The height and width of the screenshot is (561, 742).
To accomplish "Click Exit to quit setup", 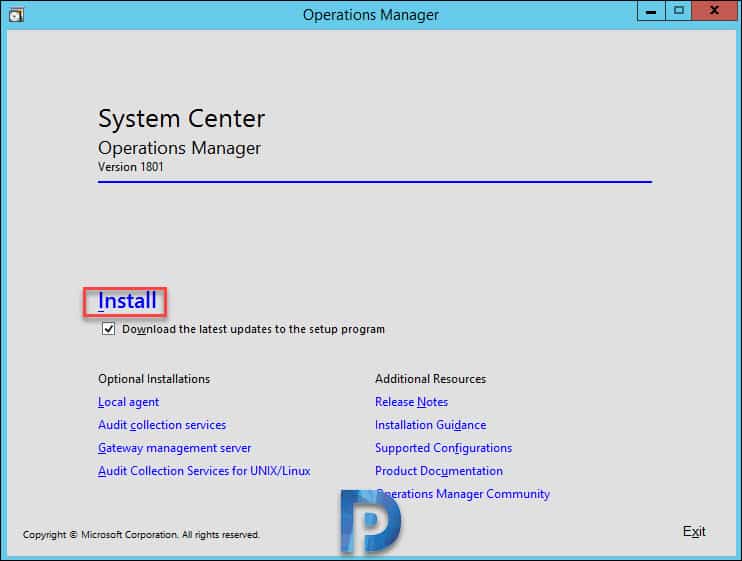I will click(694, 532).
